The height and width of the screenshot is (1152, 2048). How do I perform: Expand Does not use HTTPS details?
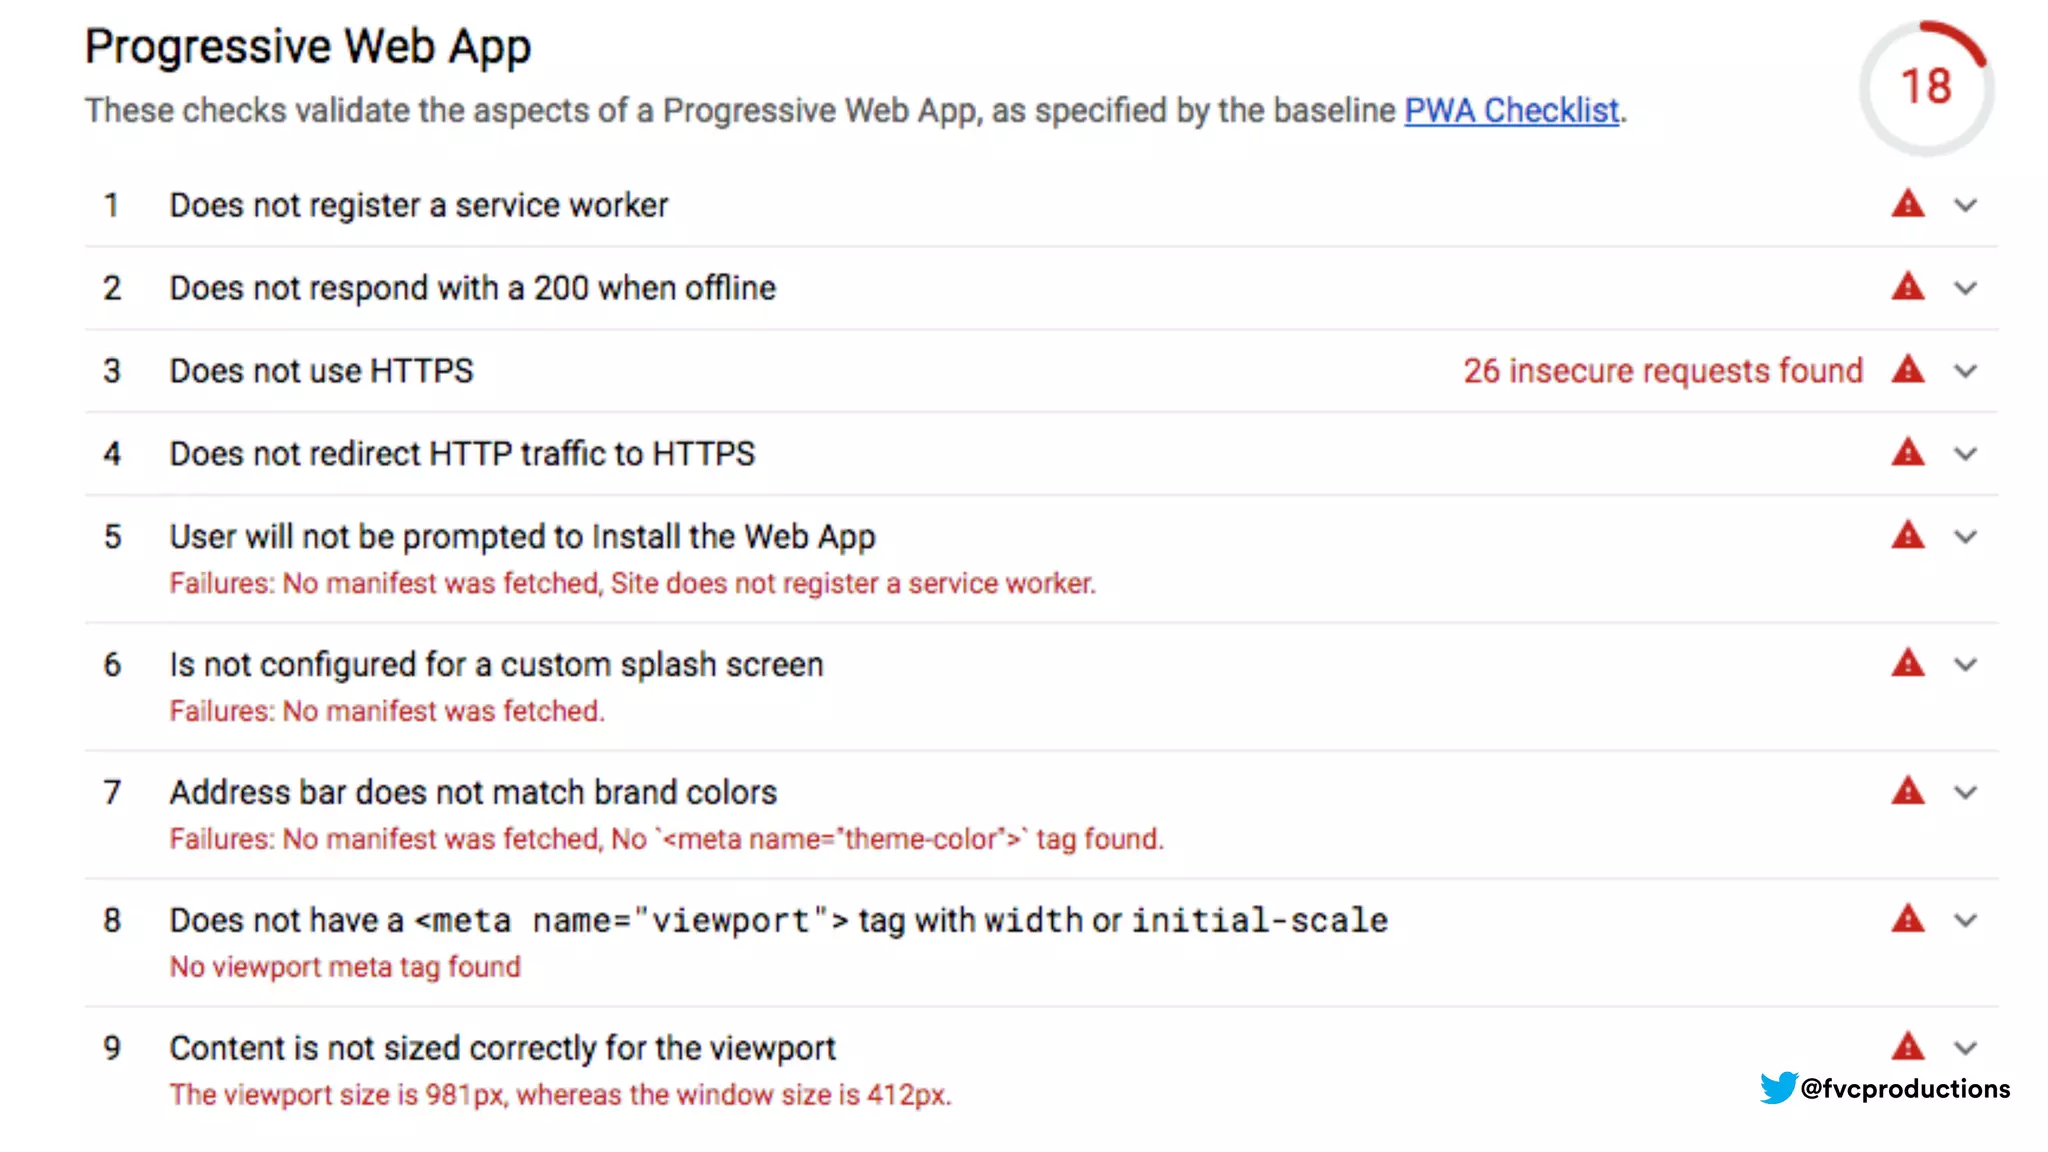tap(1965, 372)
